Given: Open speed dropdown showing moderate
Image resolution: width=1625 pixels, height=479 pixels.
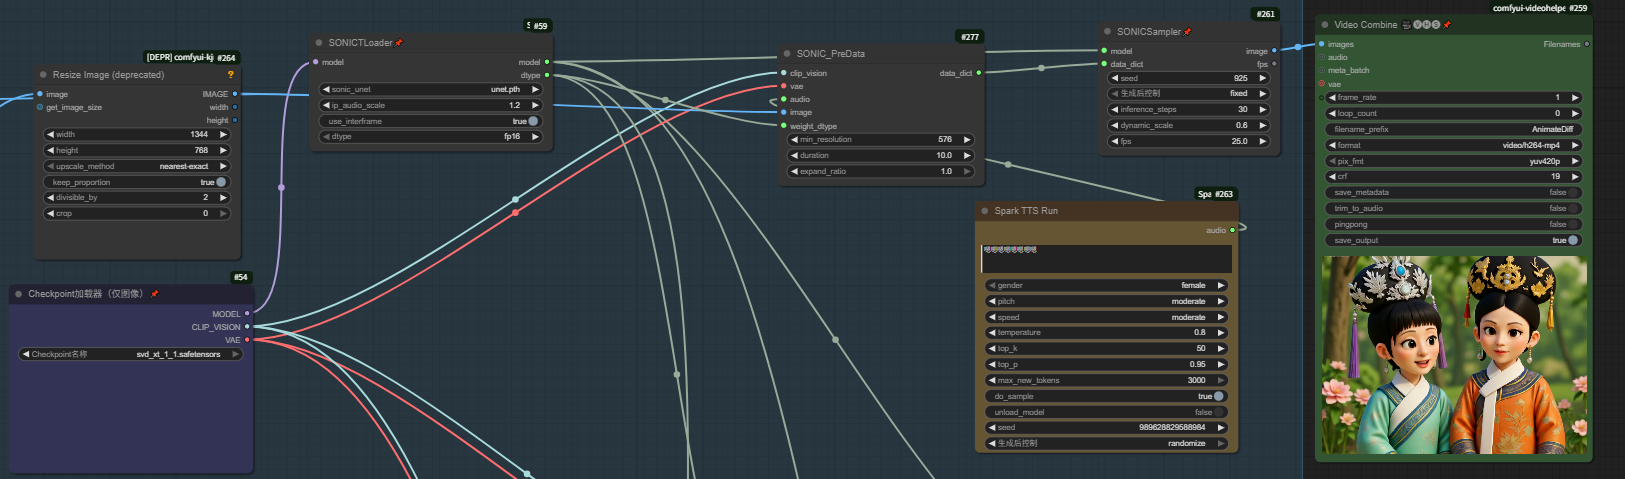Looking at the screenshot, I should pyautogui.click(x=1107, y=317).
